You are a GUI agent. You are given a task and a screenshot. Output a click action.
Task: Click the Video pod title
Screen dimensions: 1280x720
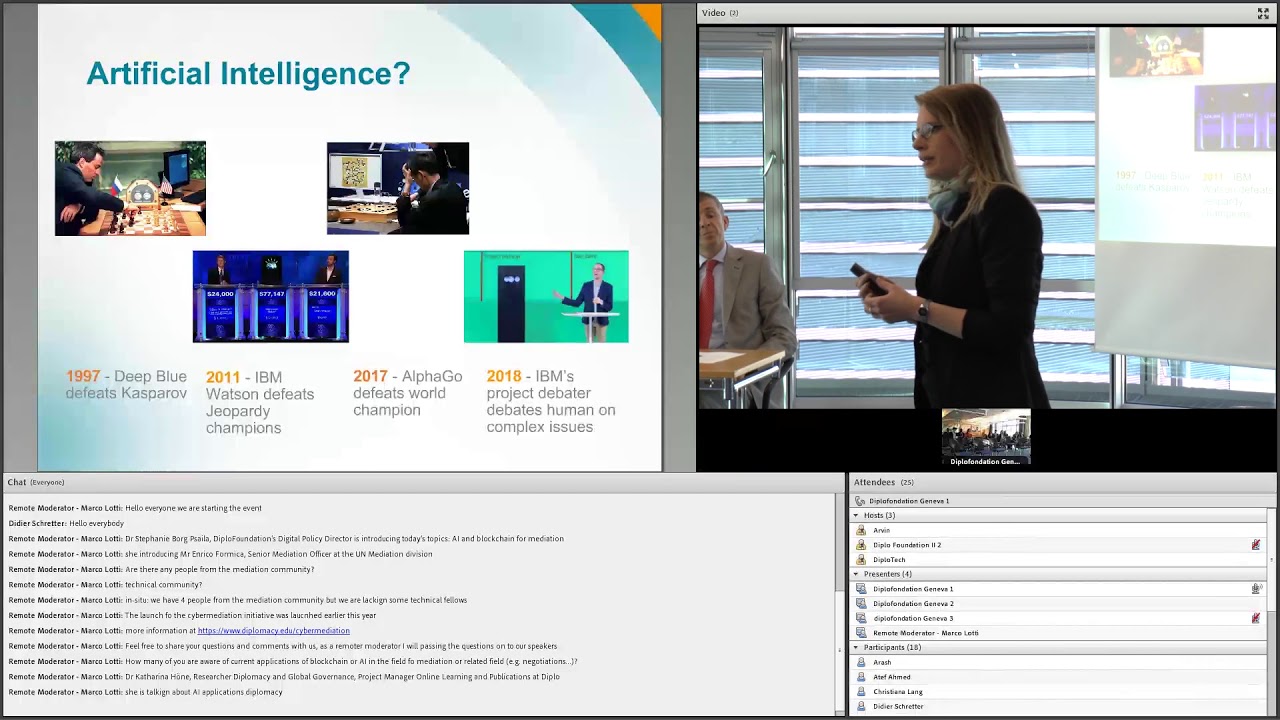[x=720, y=13]
